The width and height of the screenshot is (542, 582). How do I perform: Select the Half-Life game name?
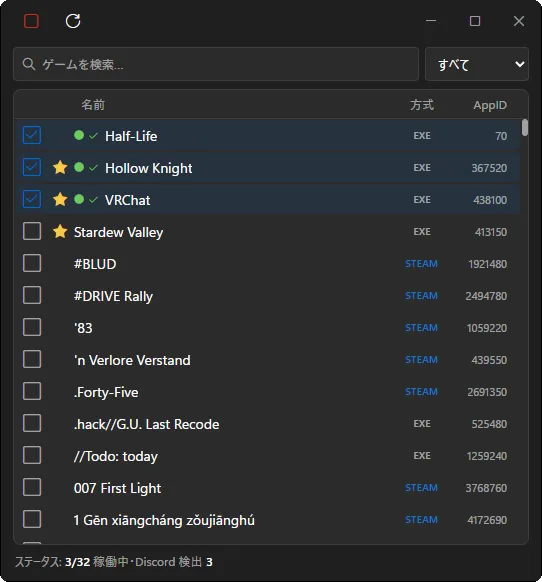tap(131, 136)
